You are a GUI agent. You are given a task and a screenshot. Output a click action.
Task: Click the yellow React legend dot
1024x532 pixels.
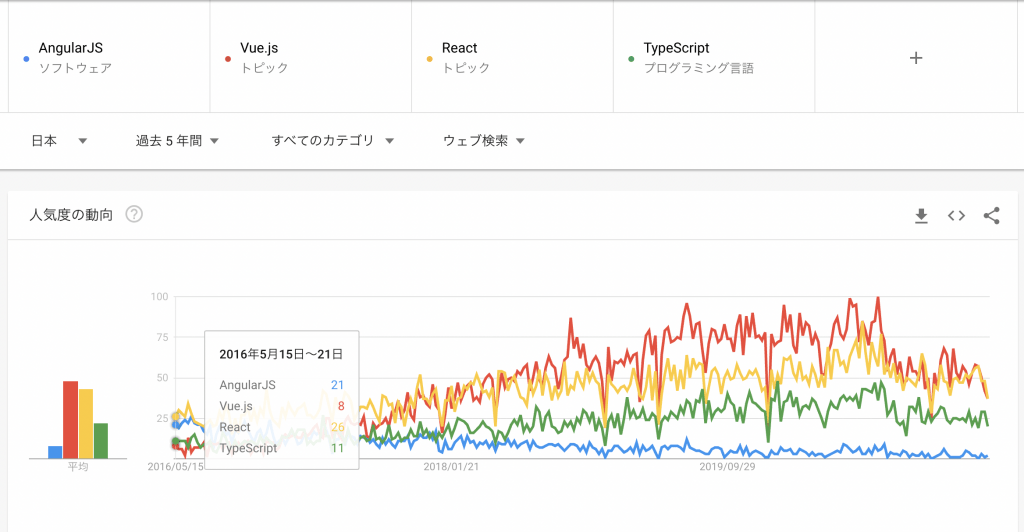click(430, 59)
